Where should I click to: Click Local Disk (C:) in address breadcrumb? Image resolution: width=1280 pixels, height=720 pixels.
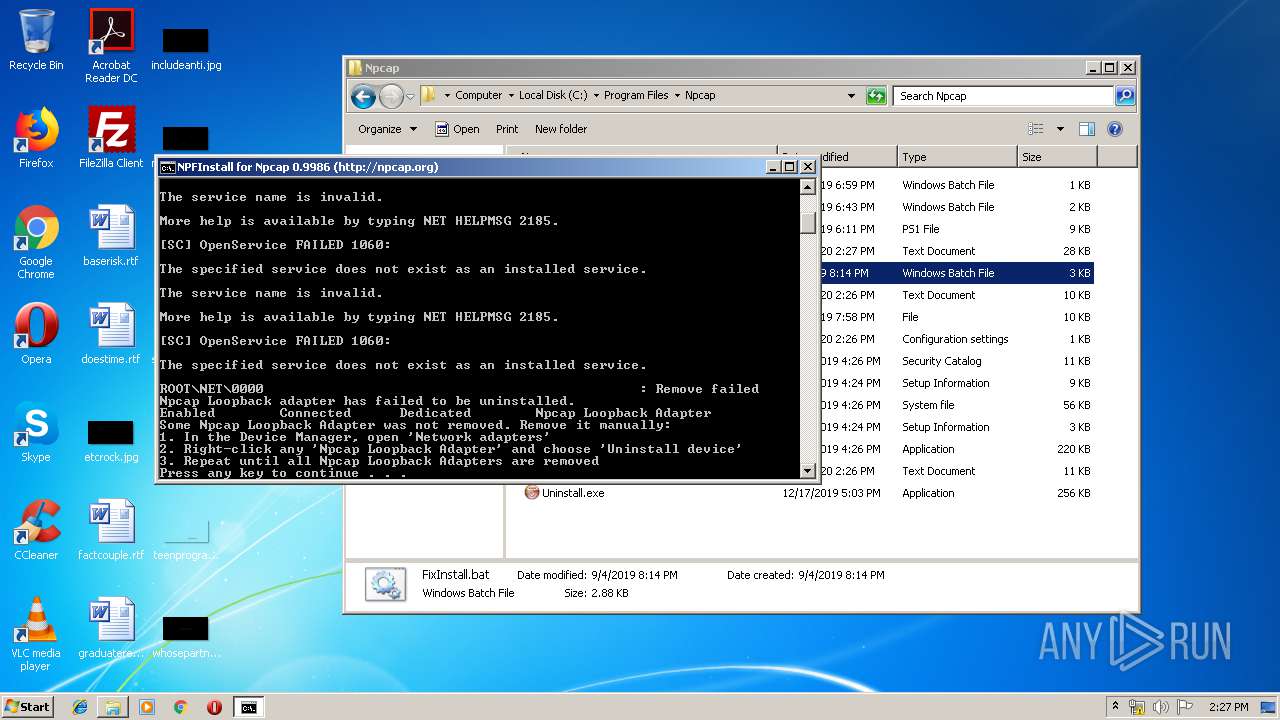[x=553, y=96]
